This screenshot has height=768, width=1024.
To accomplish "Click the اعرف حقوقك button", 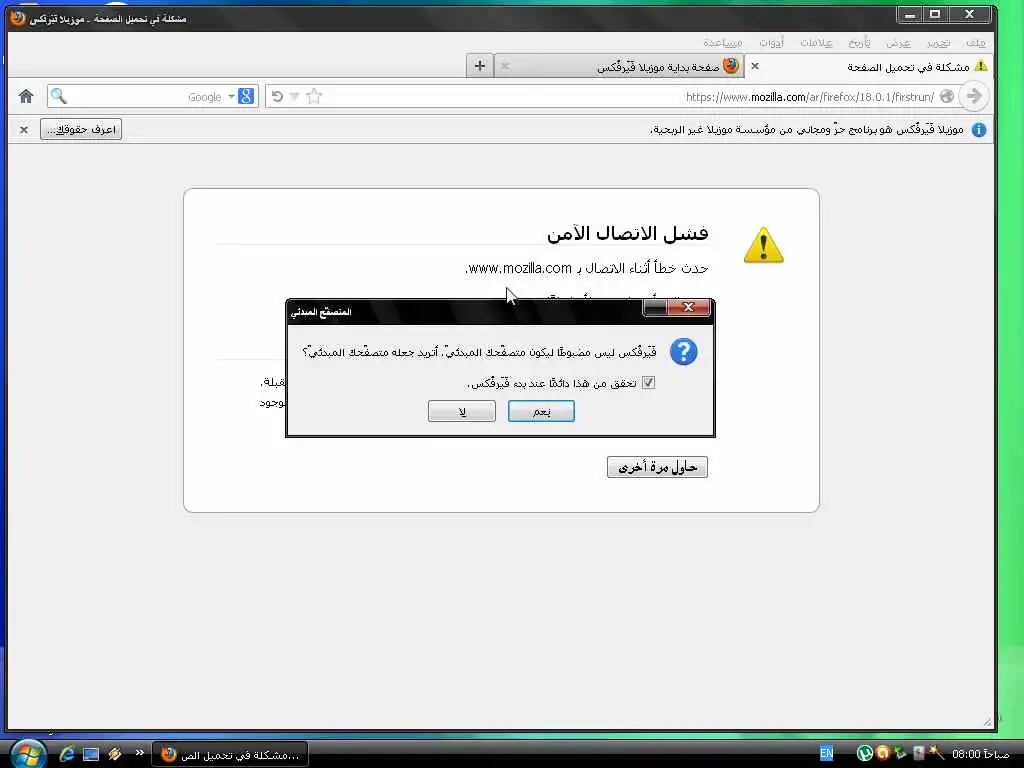I will tap(81, 129).
